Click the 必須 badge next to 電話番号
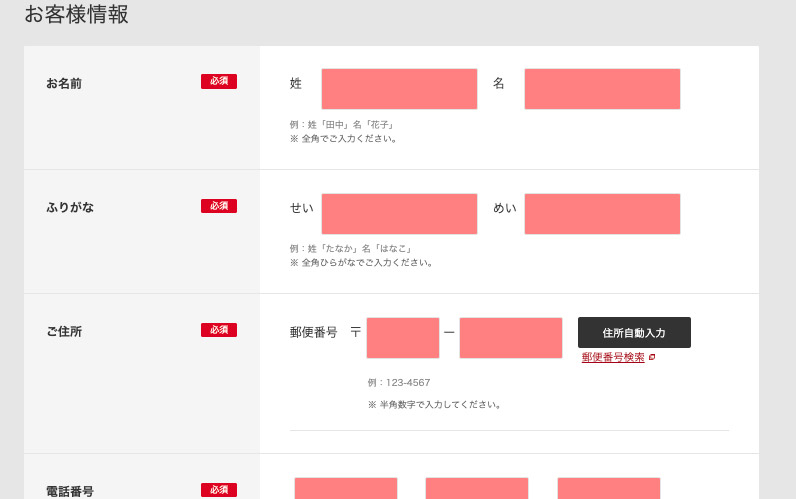Image resolution: width=796 pixels, height=499 pixels. [x=219, y=490]
